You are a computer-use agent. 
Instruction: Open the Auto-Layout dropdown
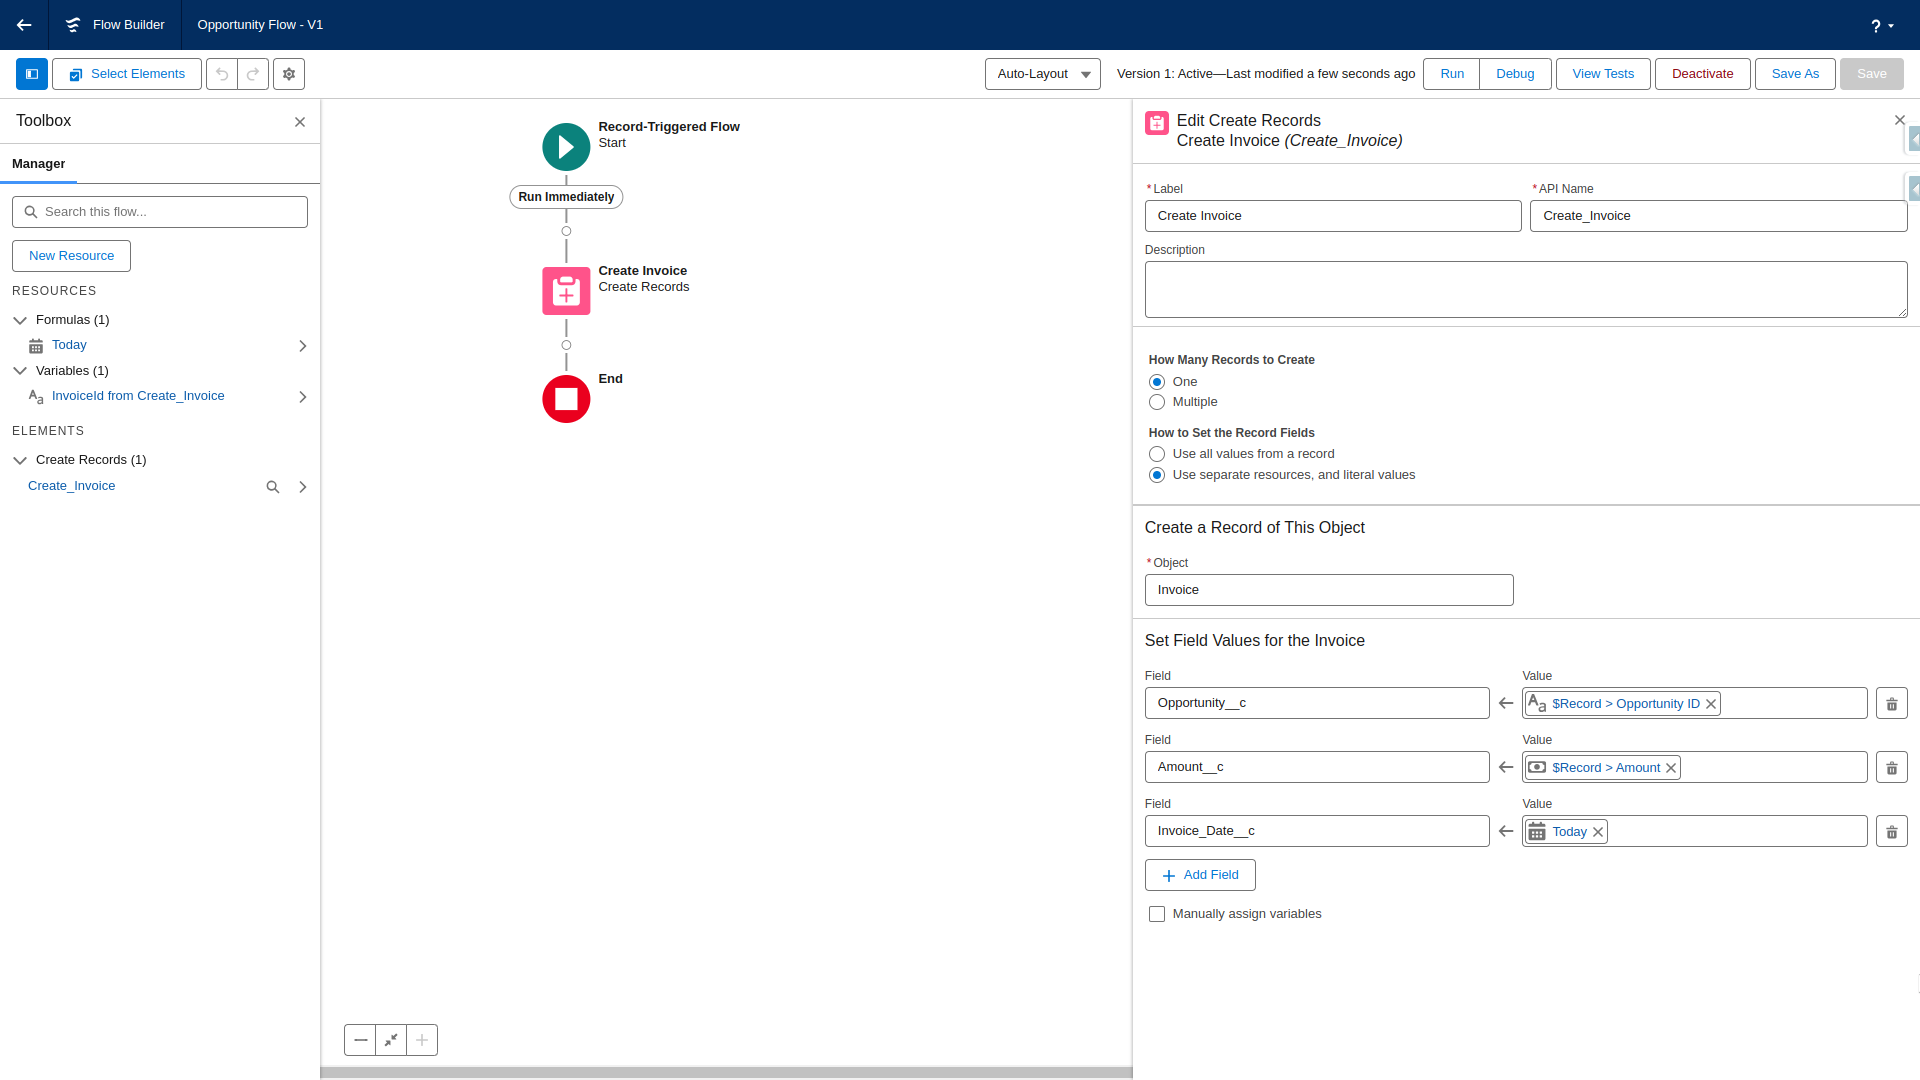1042,74
